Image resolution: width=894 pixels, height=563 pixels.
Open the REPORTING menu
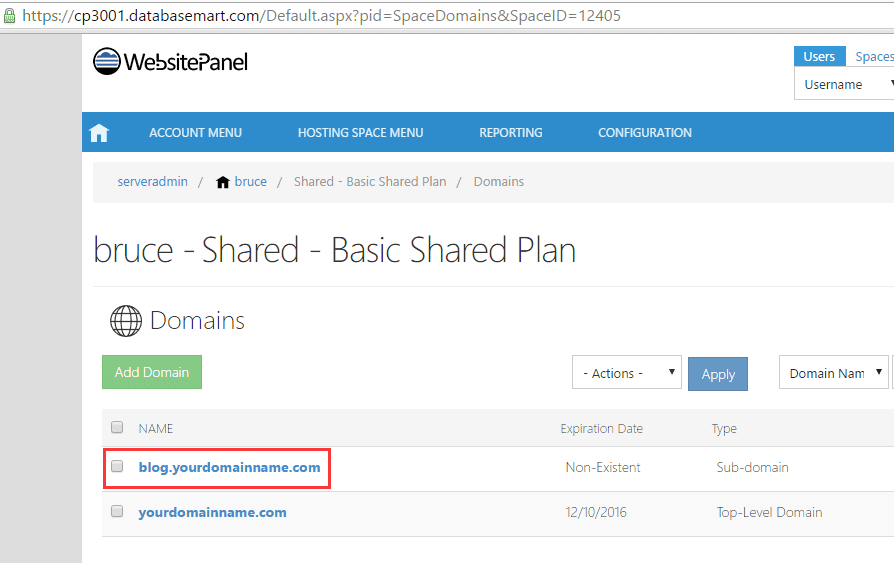[511, 132]
